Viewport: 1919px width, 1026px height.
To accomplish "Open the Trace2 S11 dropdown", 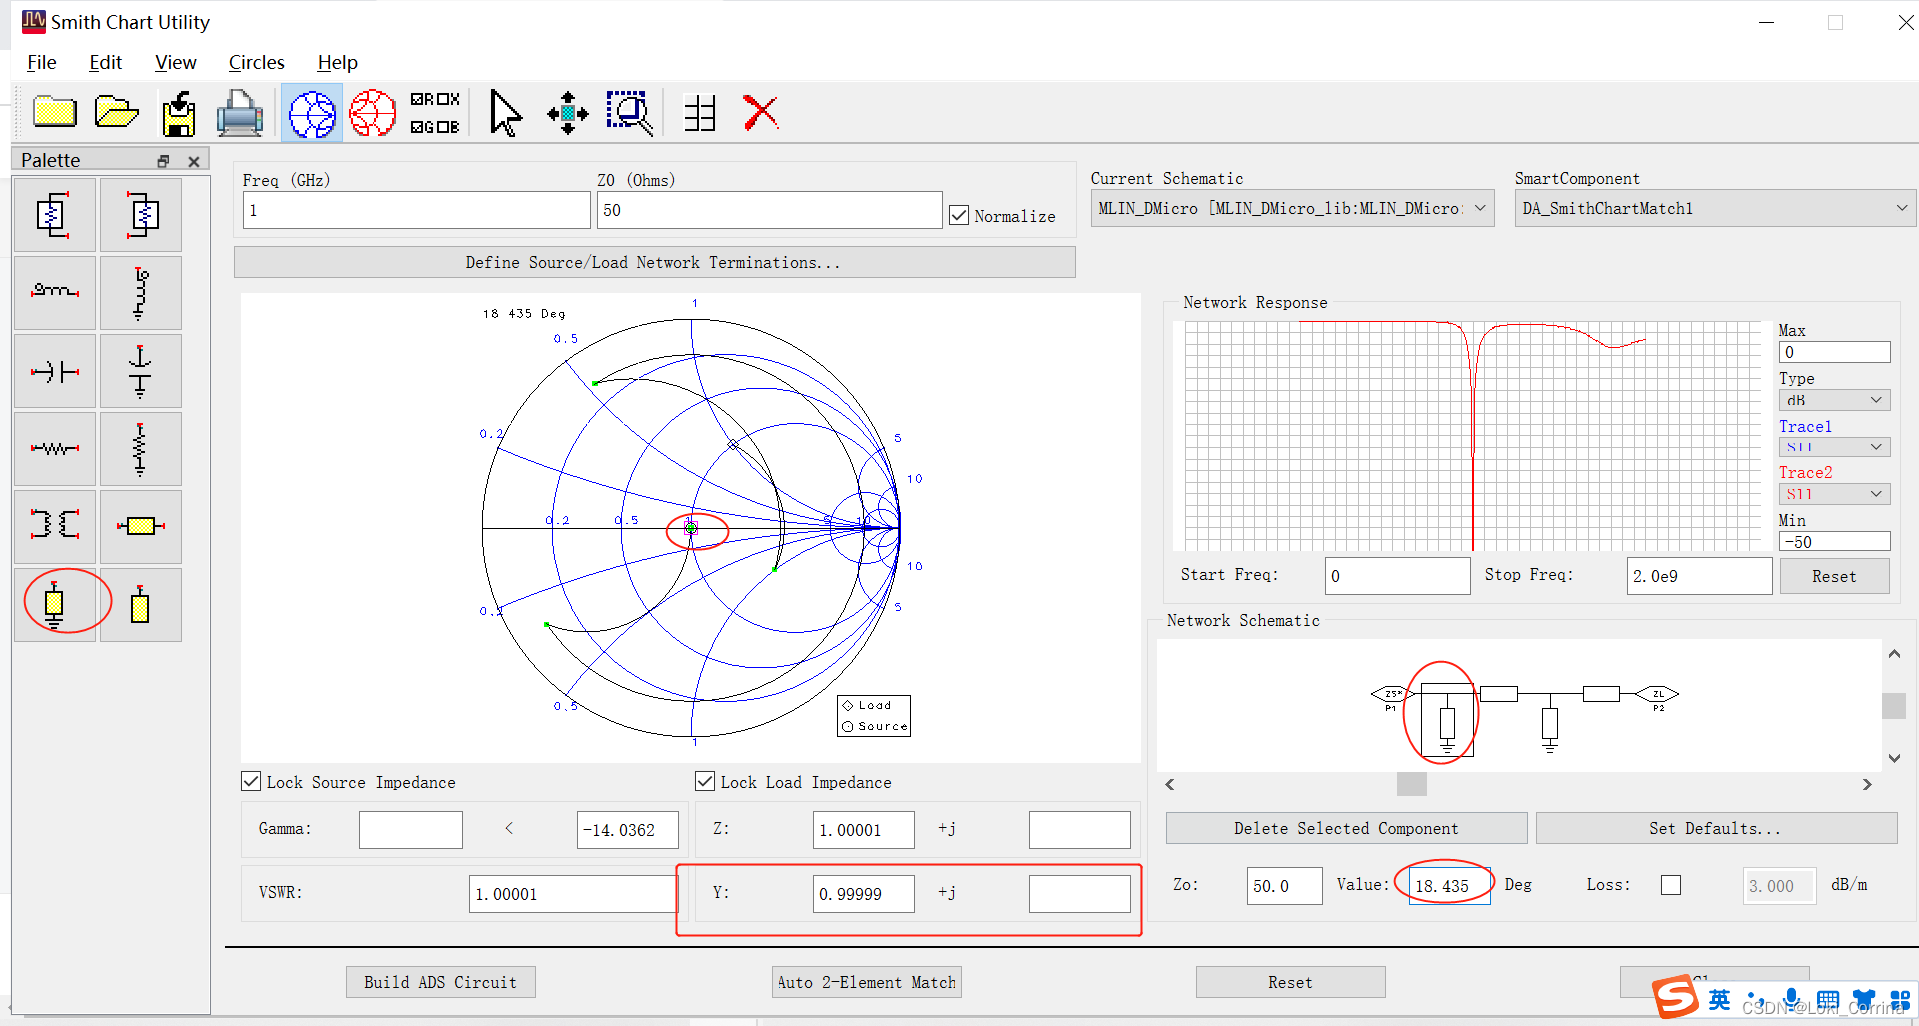I will [1834, 494].
